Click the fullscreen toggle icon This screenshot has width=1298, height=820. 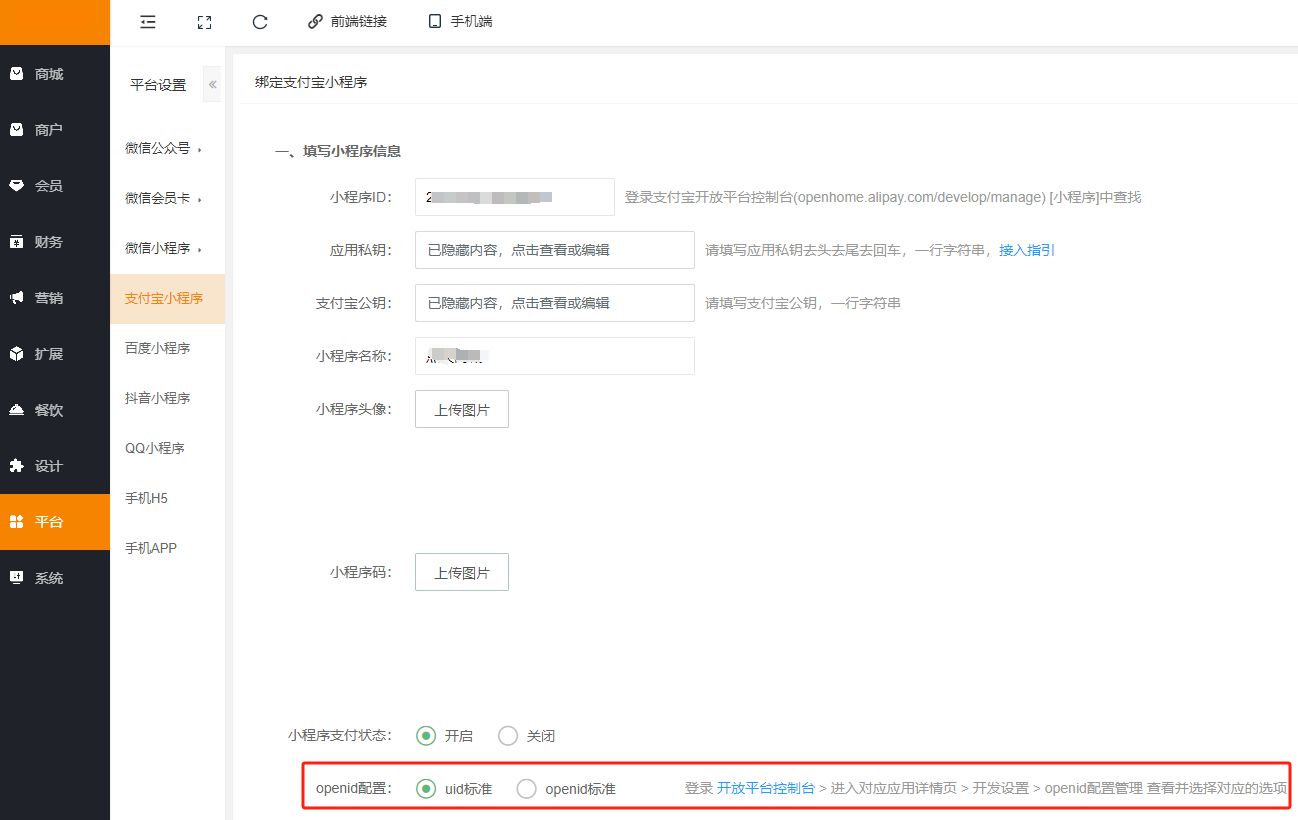[x=204, y=21]
